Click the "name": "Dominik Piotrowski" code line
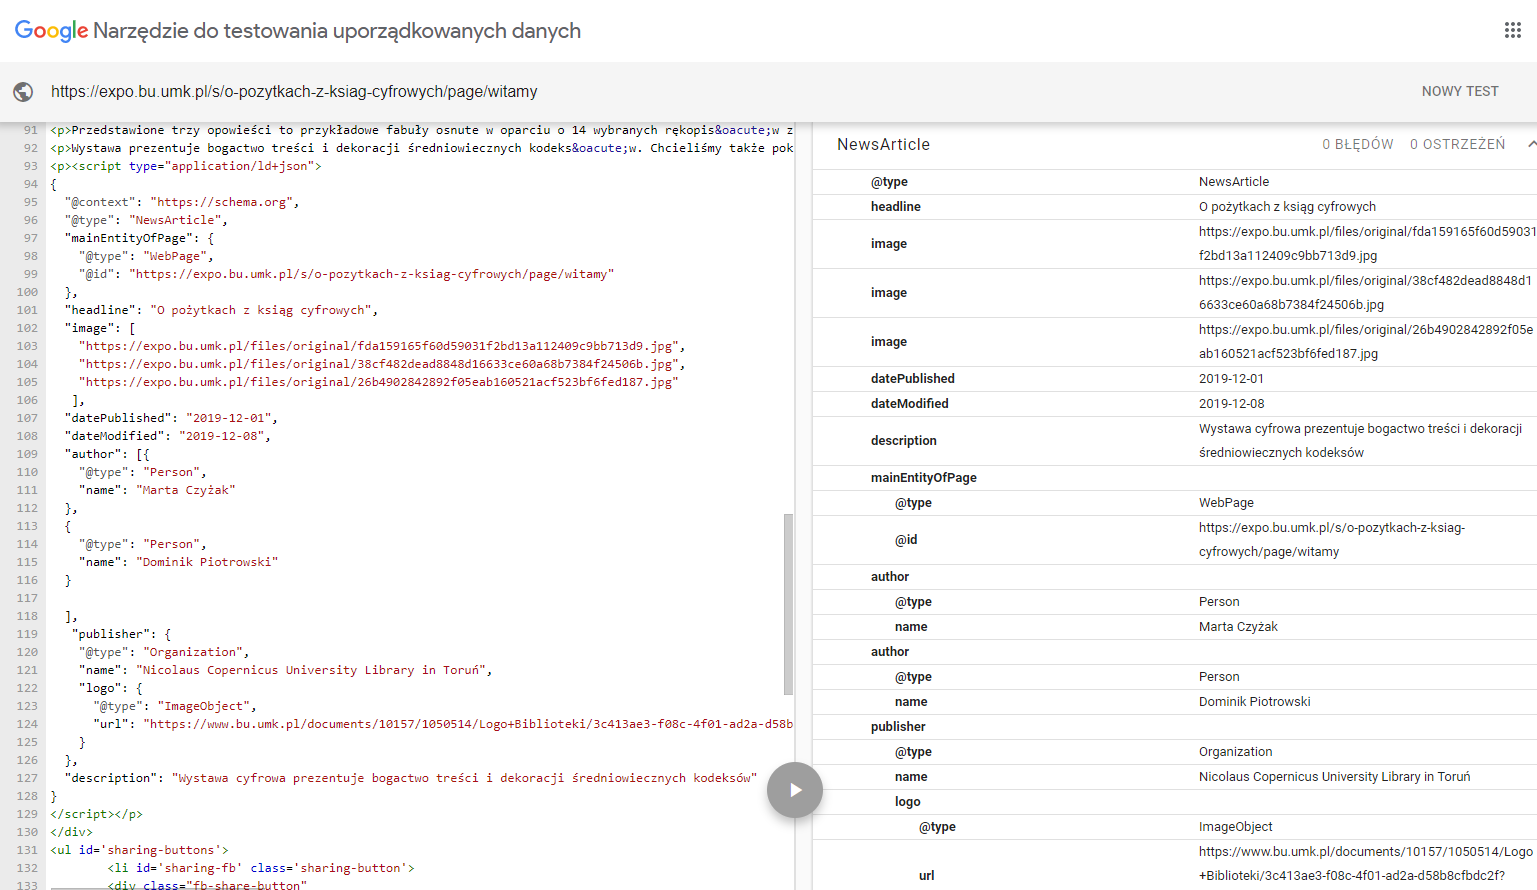The height and width of the screenshot is (890, 1537). tap(178, 562)
